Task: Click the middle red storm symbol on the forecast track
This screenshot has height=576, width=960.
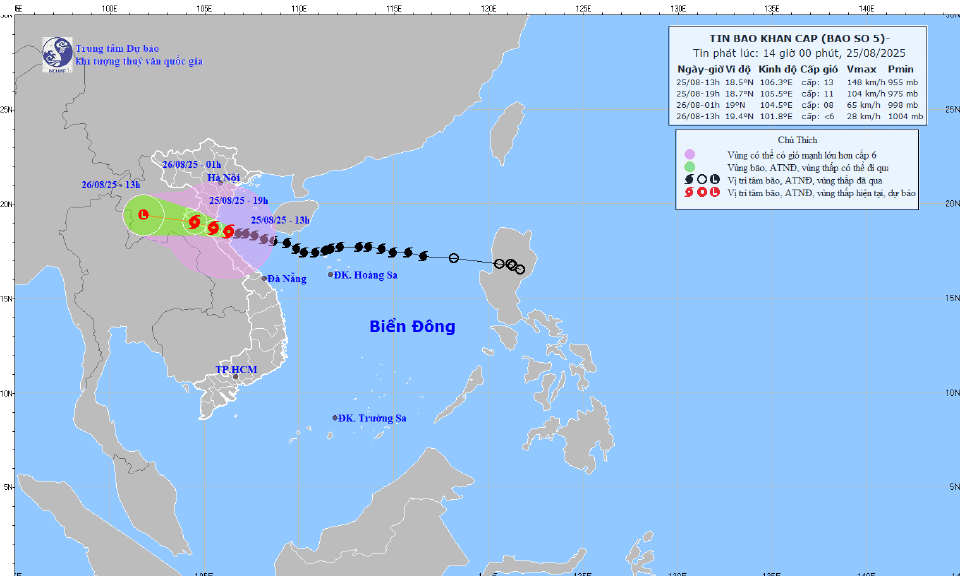Action: pos(212,228)
